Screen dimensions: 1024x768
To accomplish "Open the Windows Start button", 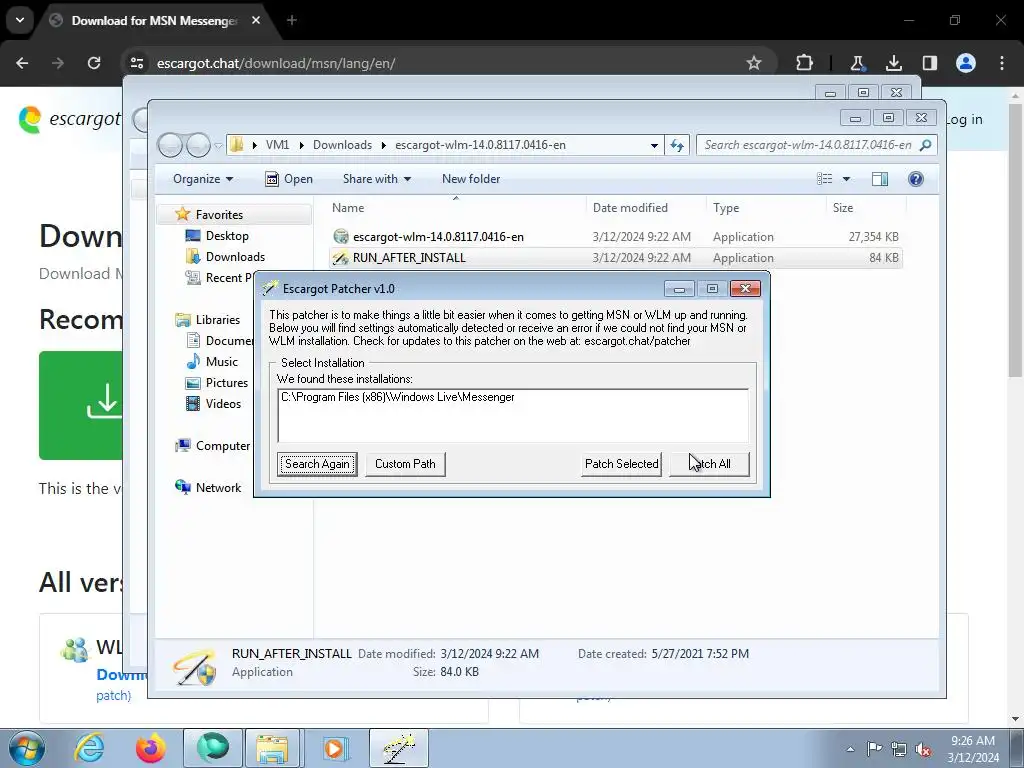I will coord(25,748).
